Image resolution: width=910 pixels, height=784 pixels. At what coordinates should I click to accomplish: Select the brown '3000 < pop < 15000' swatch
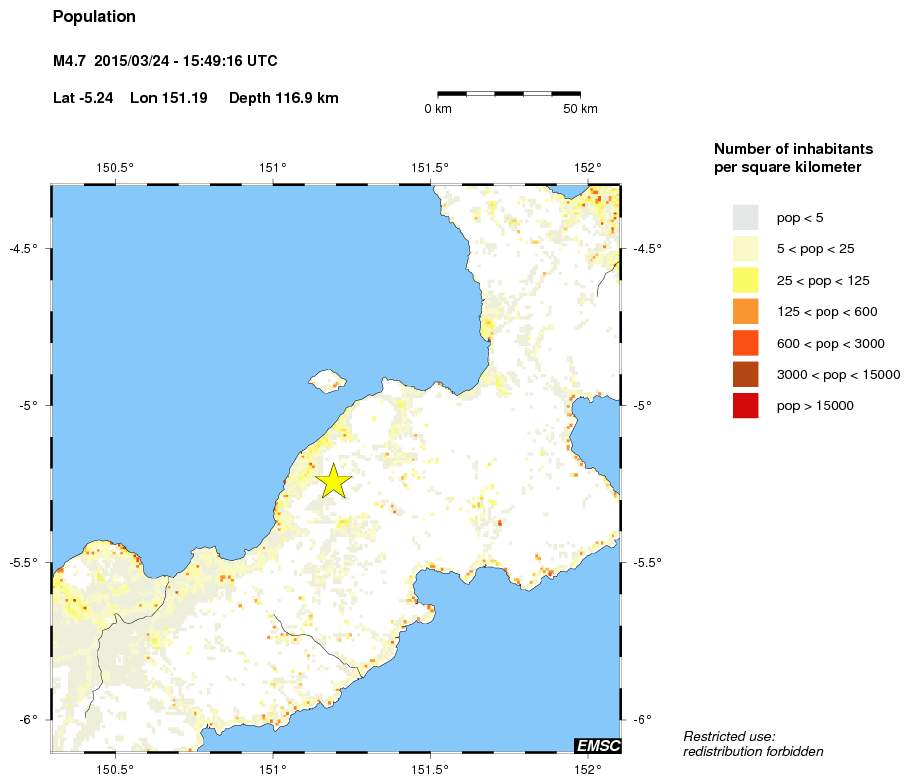coord(746,374)
